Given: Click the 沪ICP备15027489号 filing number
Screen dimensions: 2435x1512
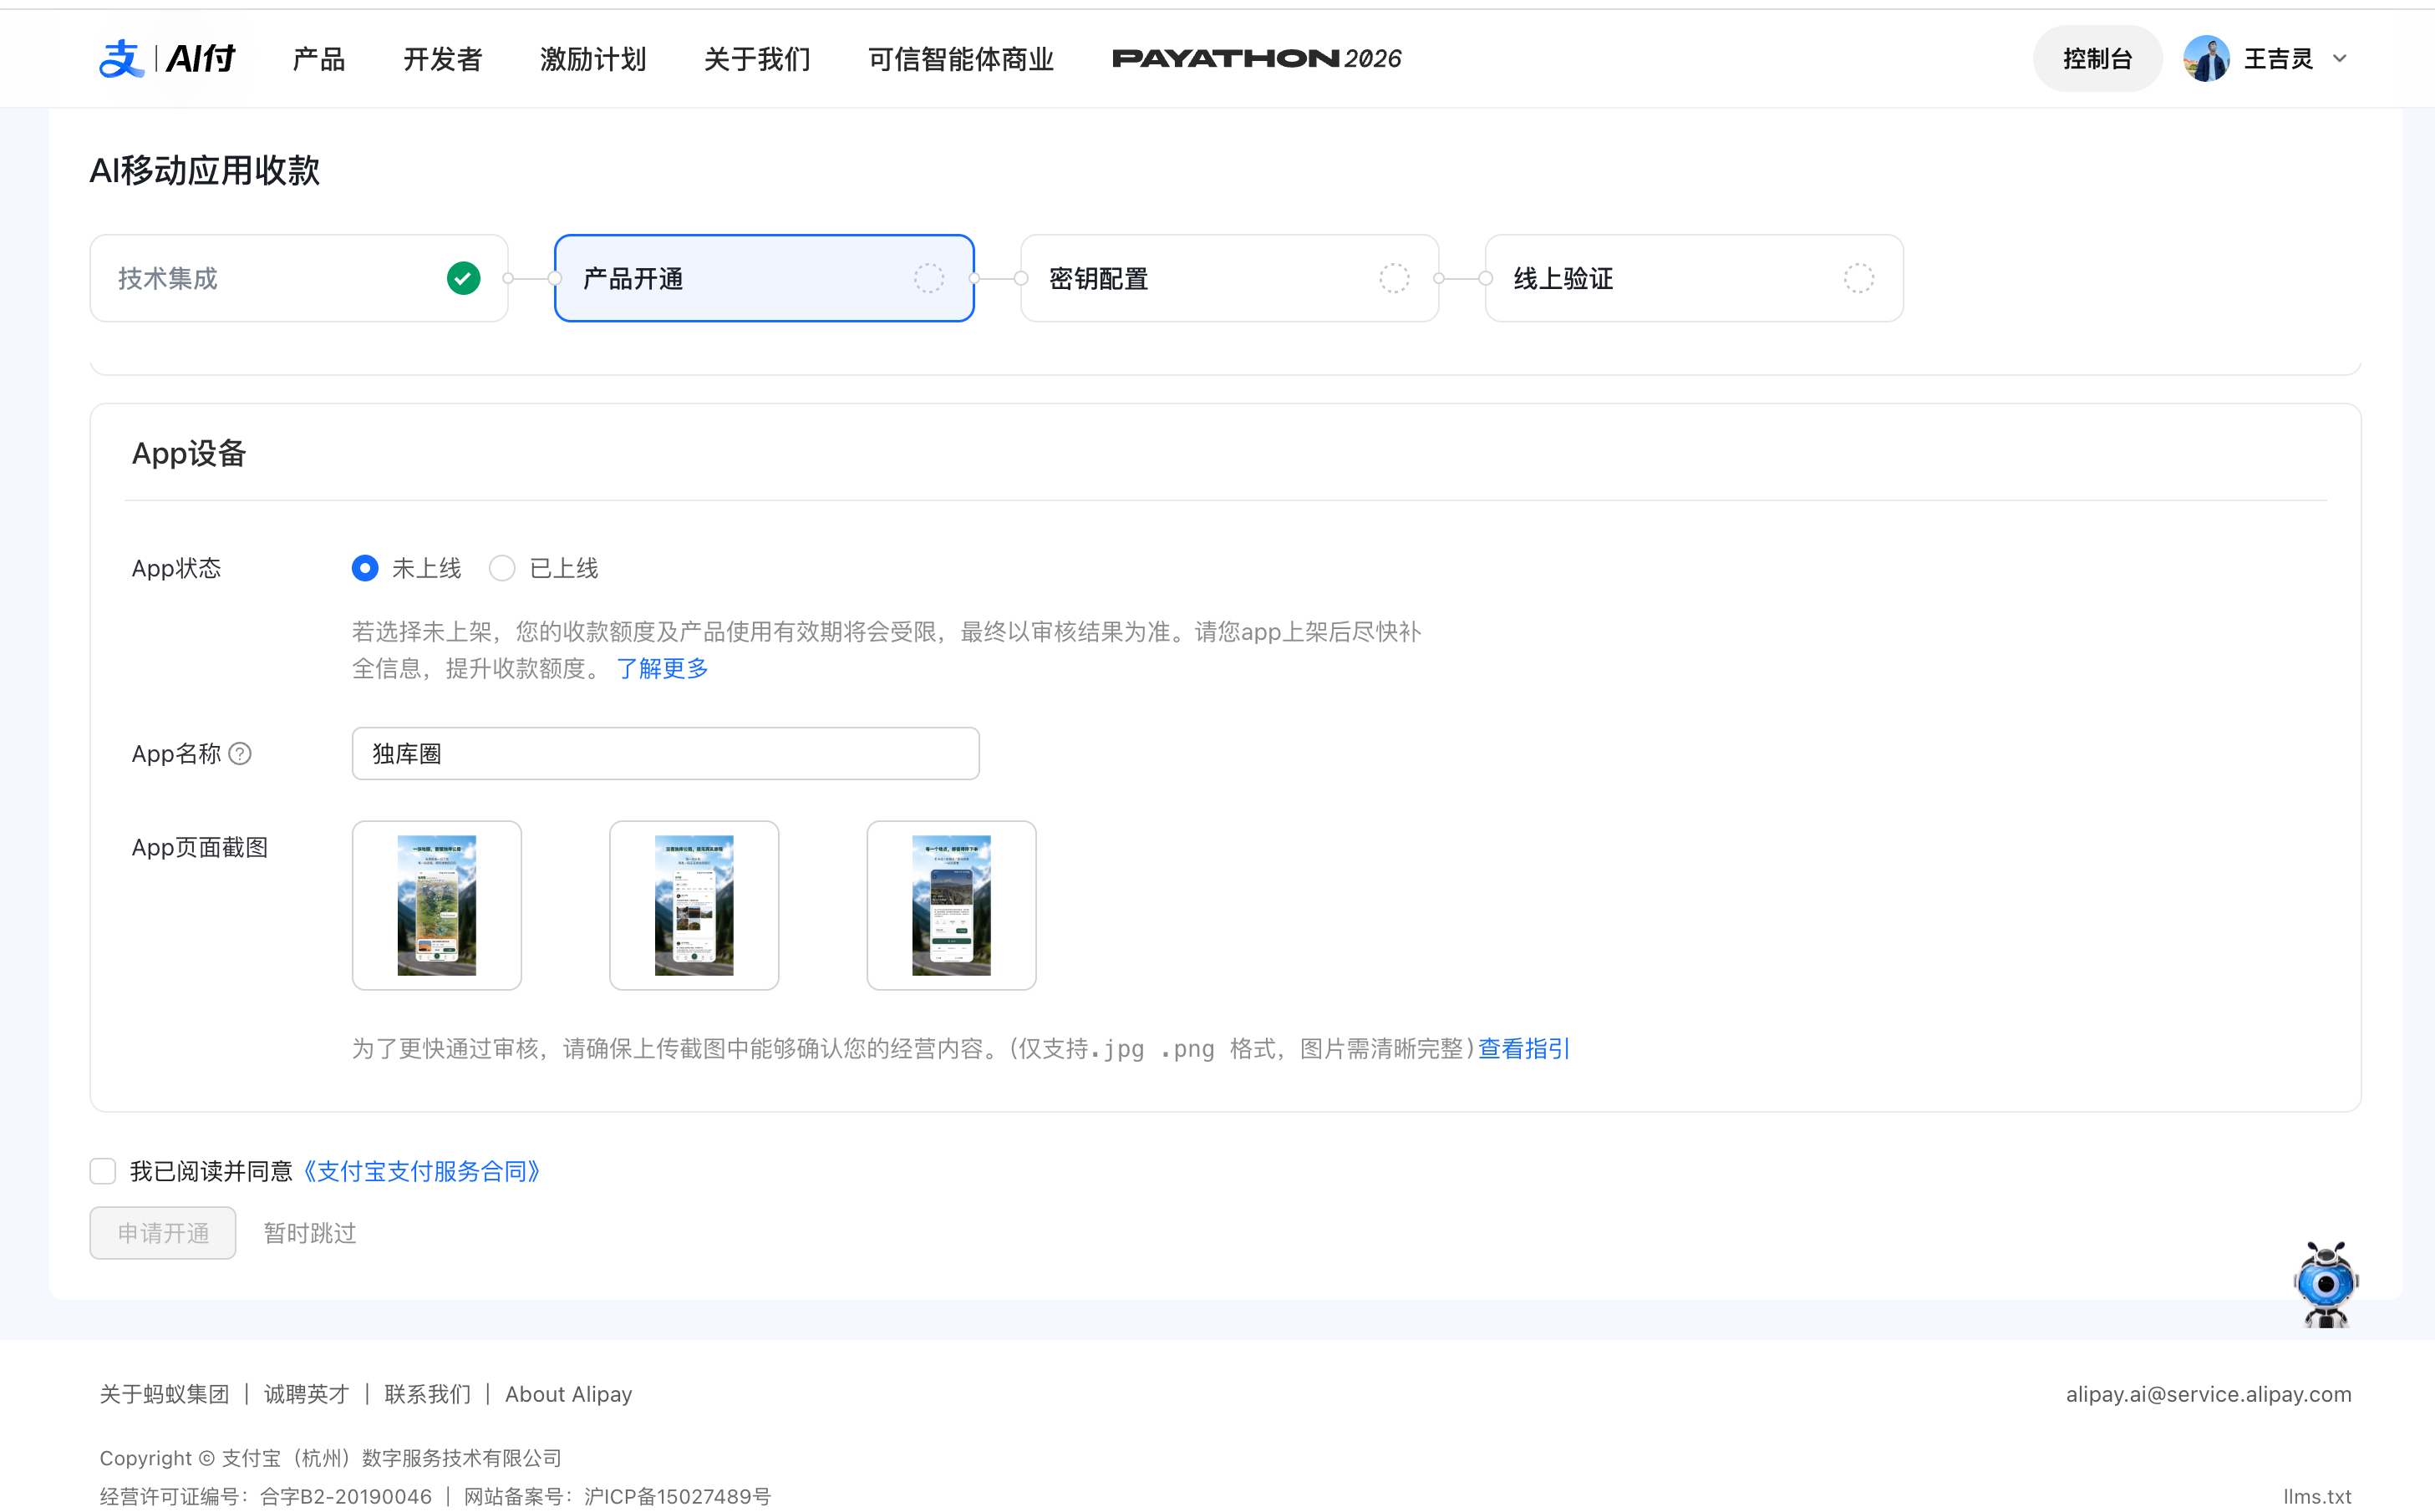Looking at the screenshot, I should pos(678,1496).
